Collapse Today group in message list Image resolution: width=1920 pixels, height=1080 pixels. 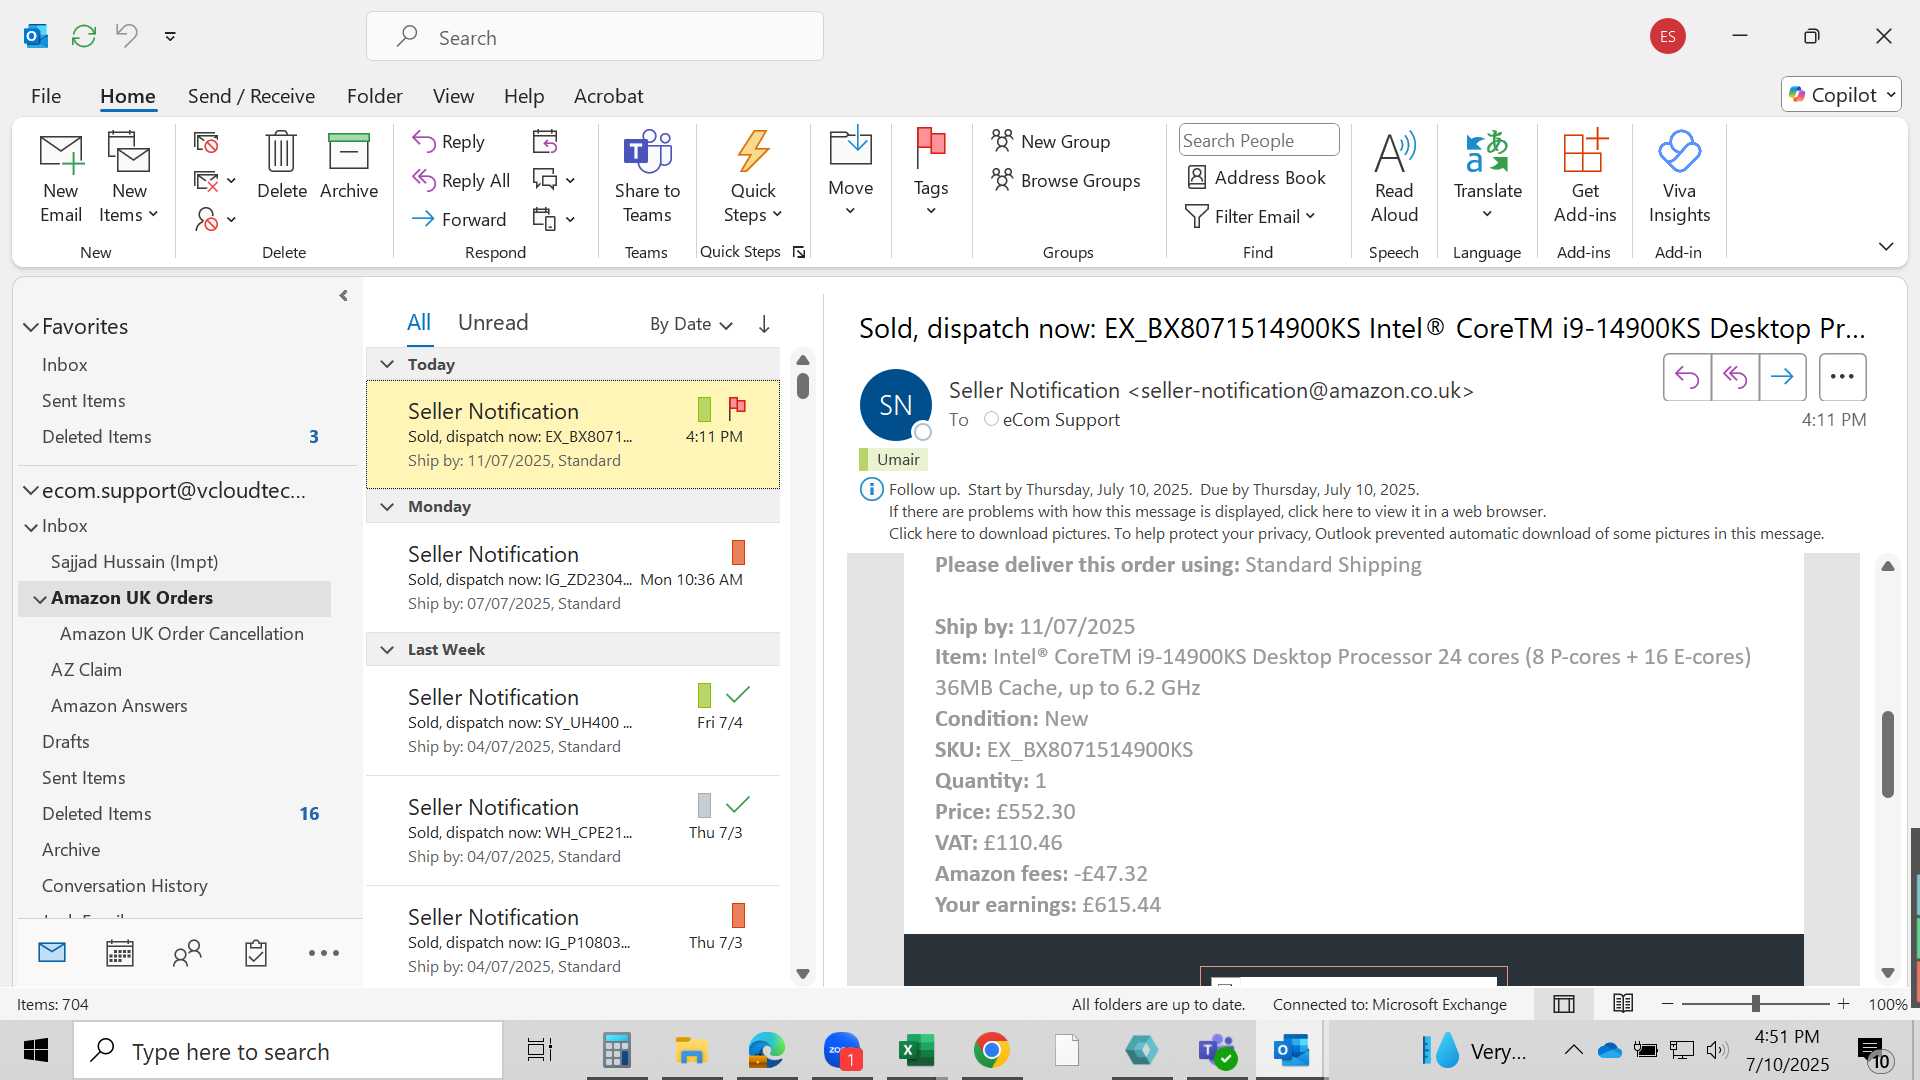[x=387, y=364]
